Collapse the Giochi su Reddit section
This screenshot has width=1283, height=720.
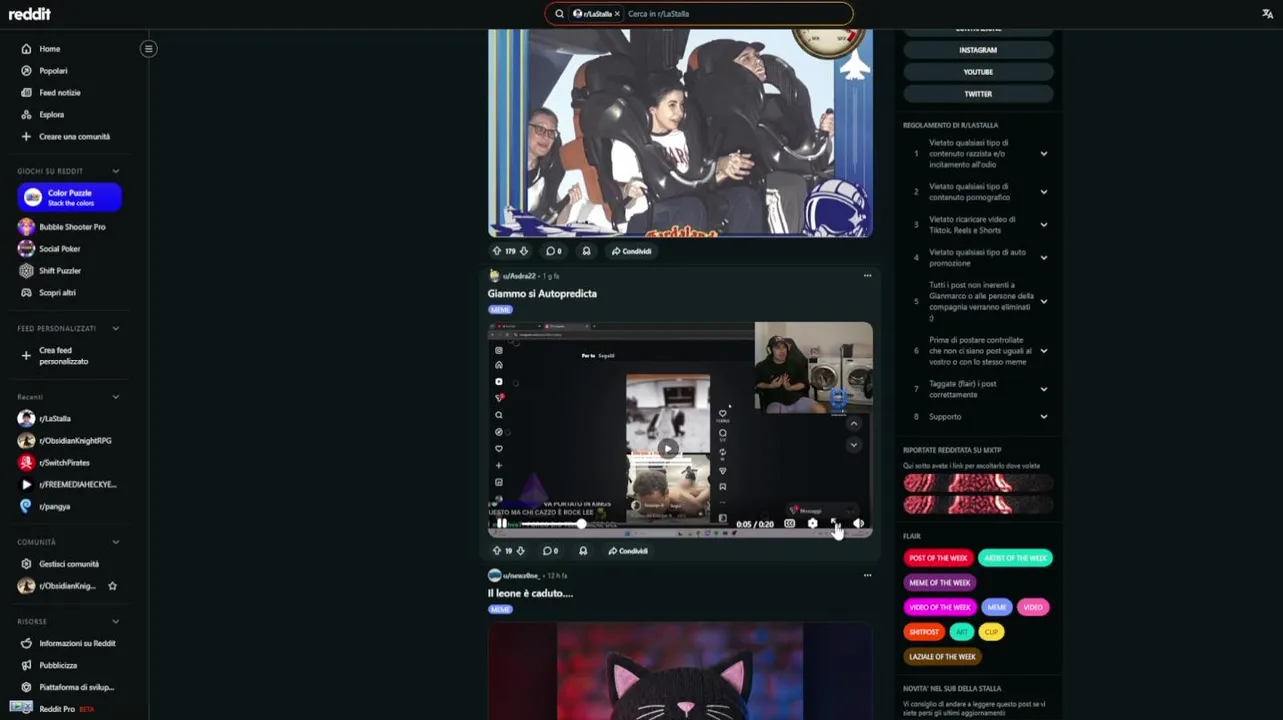click(115, 171)
